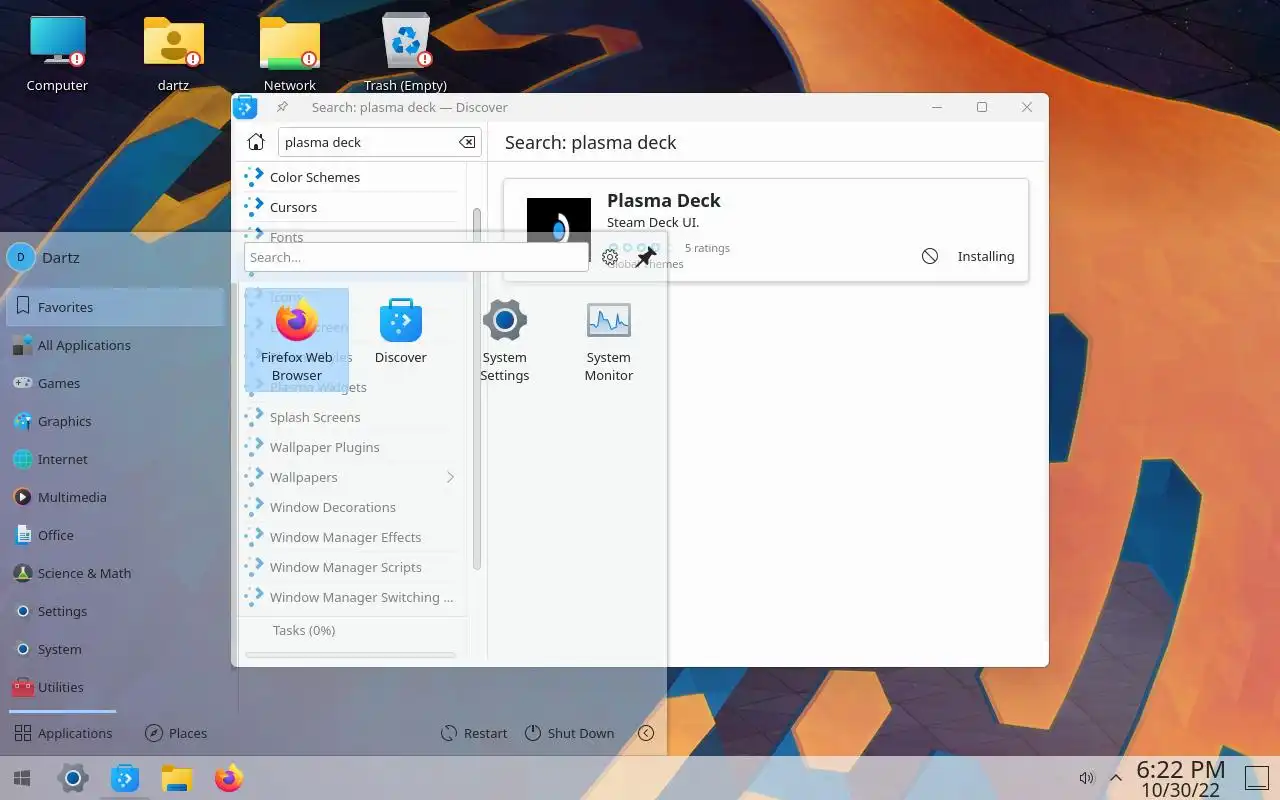Select Window Decorations category
The image size is (1280, 800).
pyautogui.click(x=351, y=507)
